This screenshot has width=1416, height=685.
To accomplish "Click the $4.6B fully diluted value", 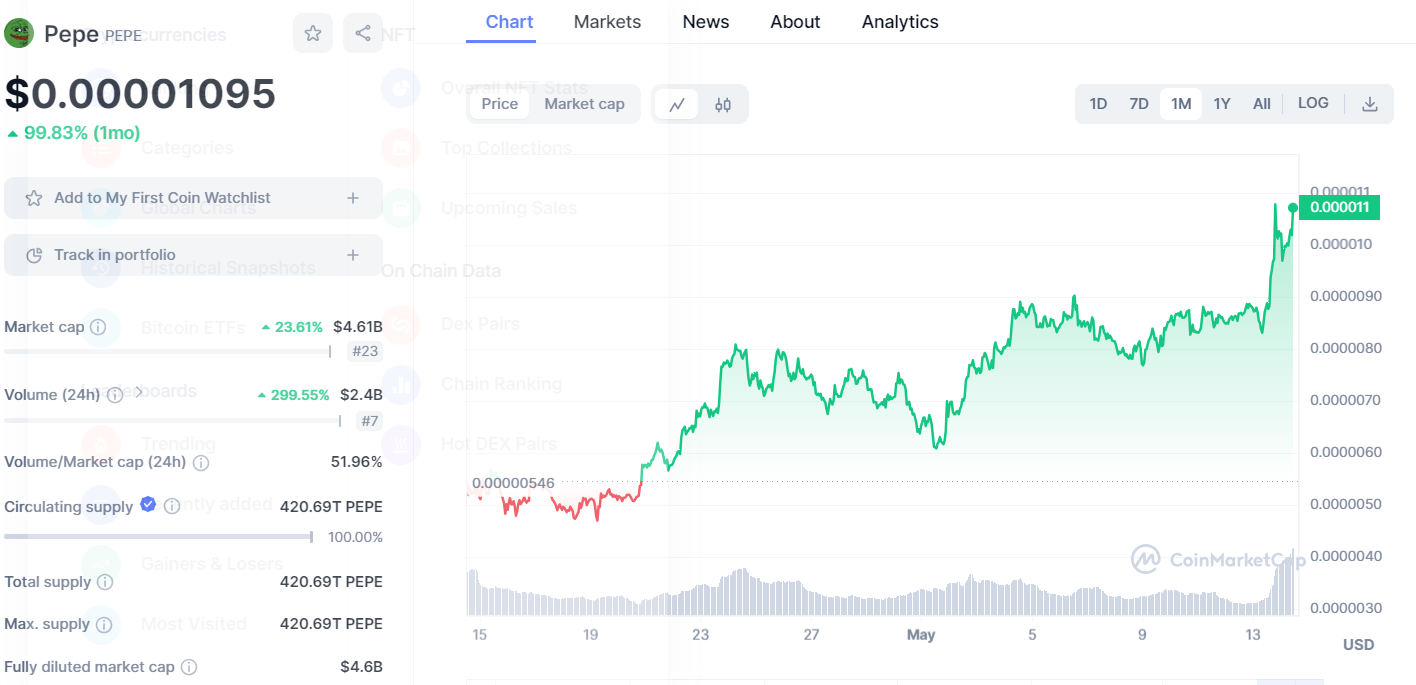I will (361, 667).
